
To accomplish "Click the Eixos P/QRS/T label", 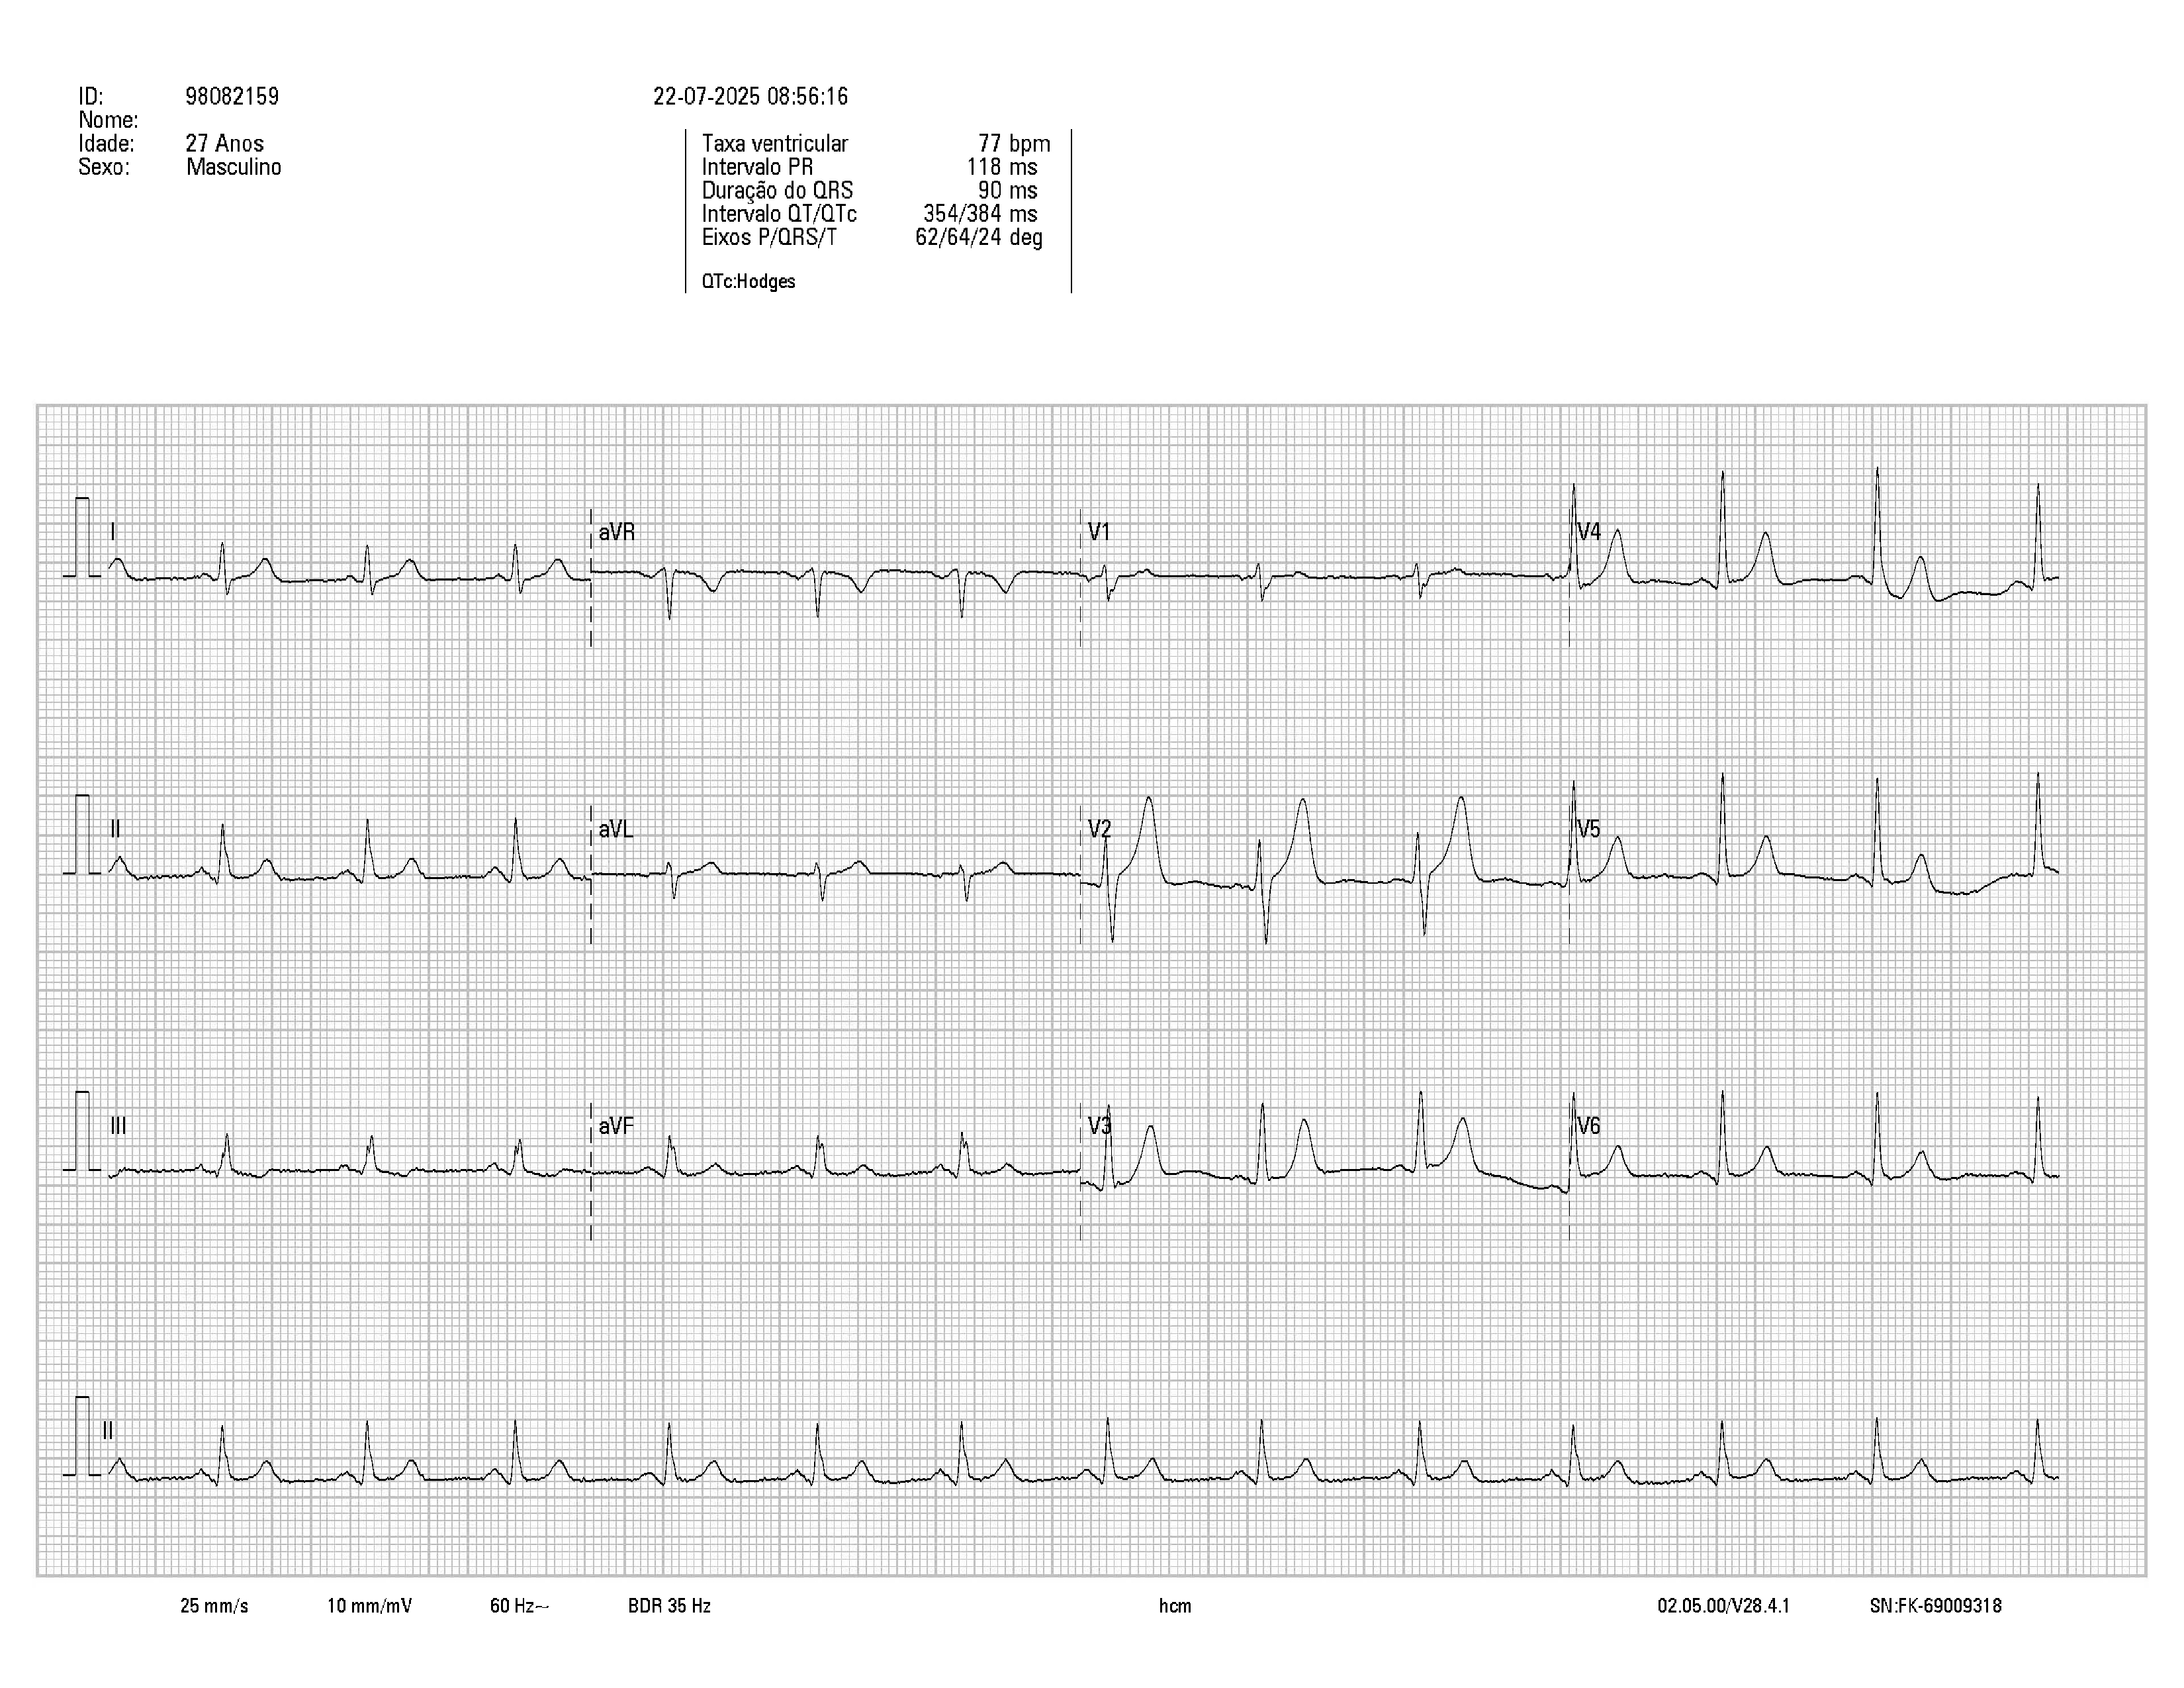I will (x=769, y=238).
